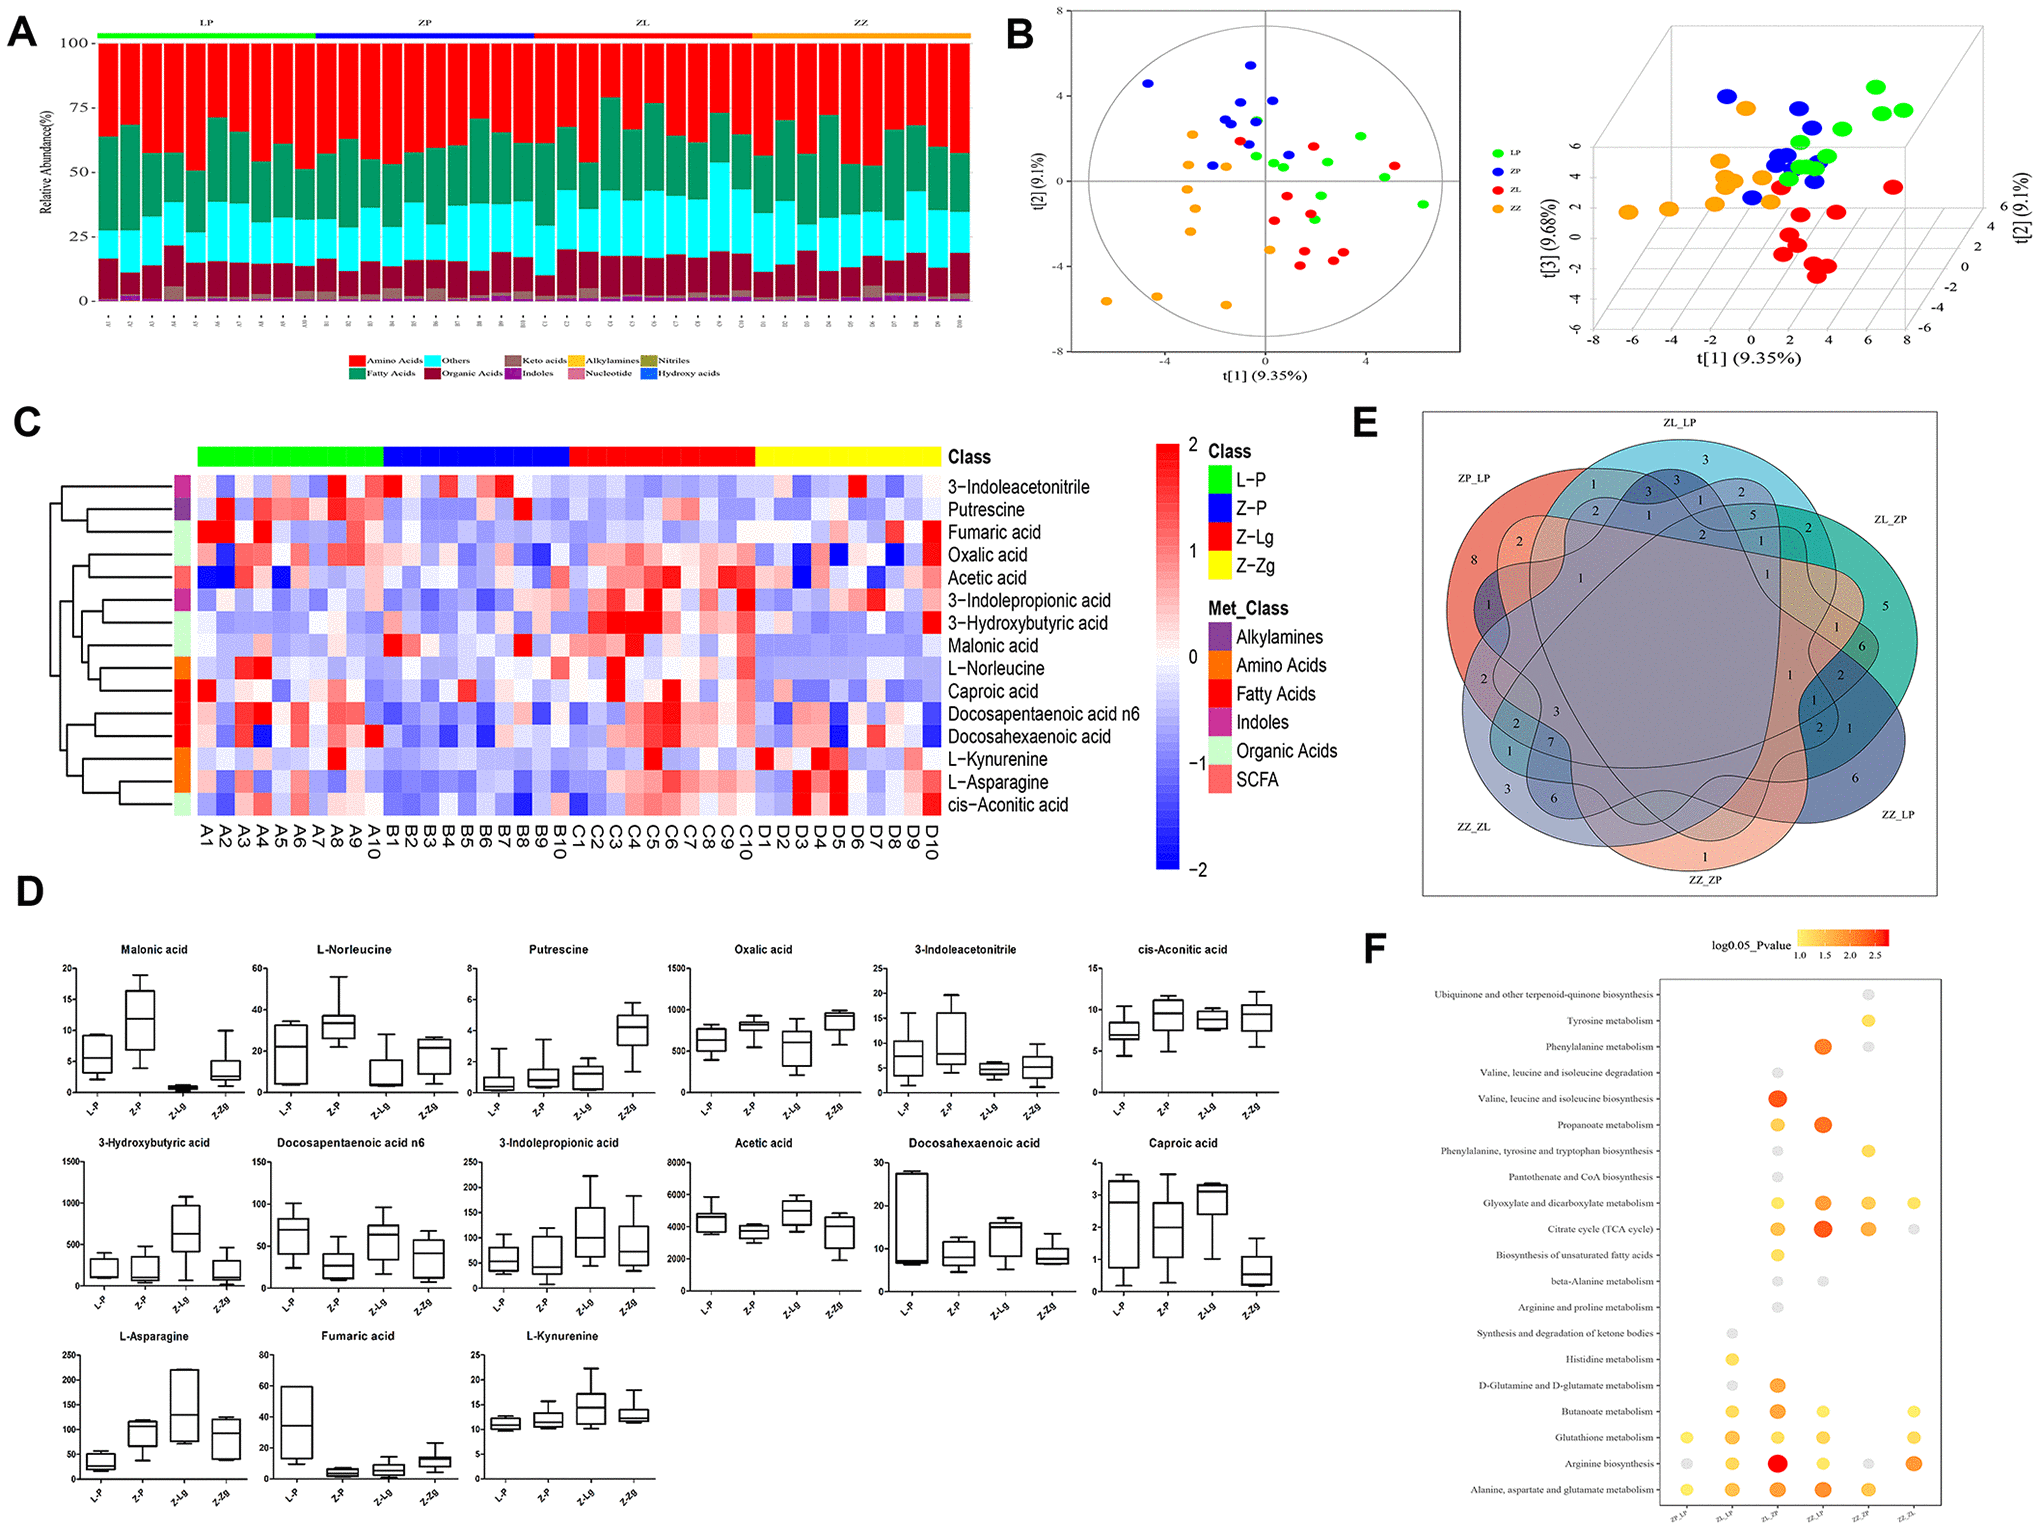Click heatmap row label 3-Hydroxybutyric acid

[x=1027, y=623]
